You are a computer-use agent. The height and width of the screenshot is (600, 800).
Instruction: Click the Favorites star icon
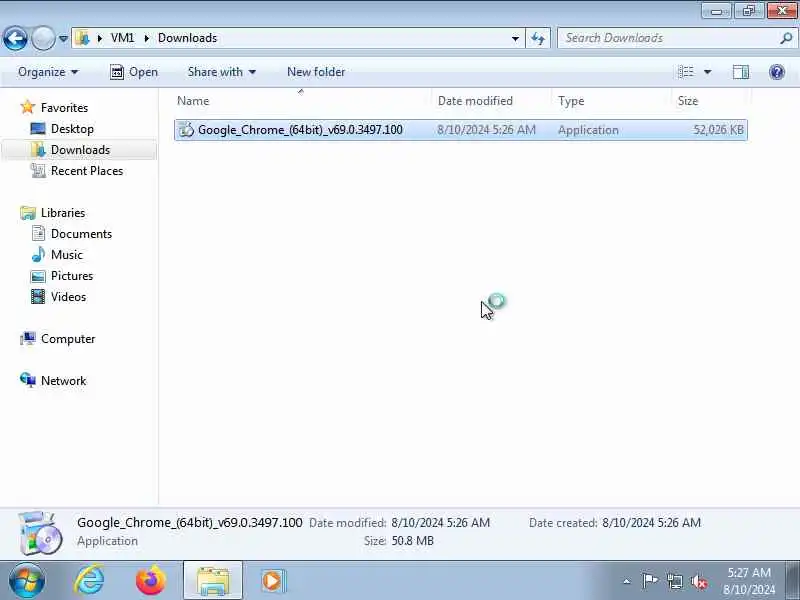tap(28, 107)
